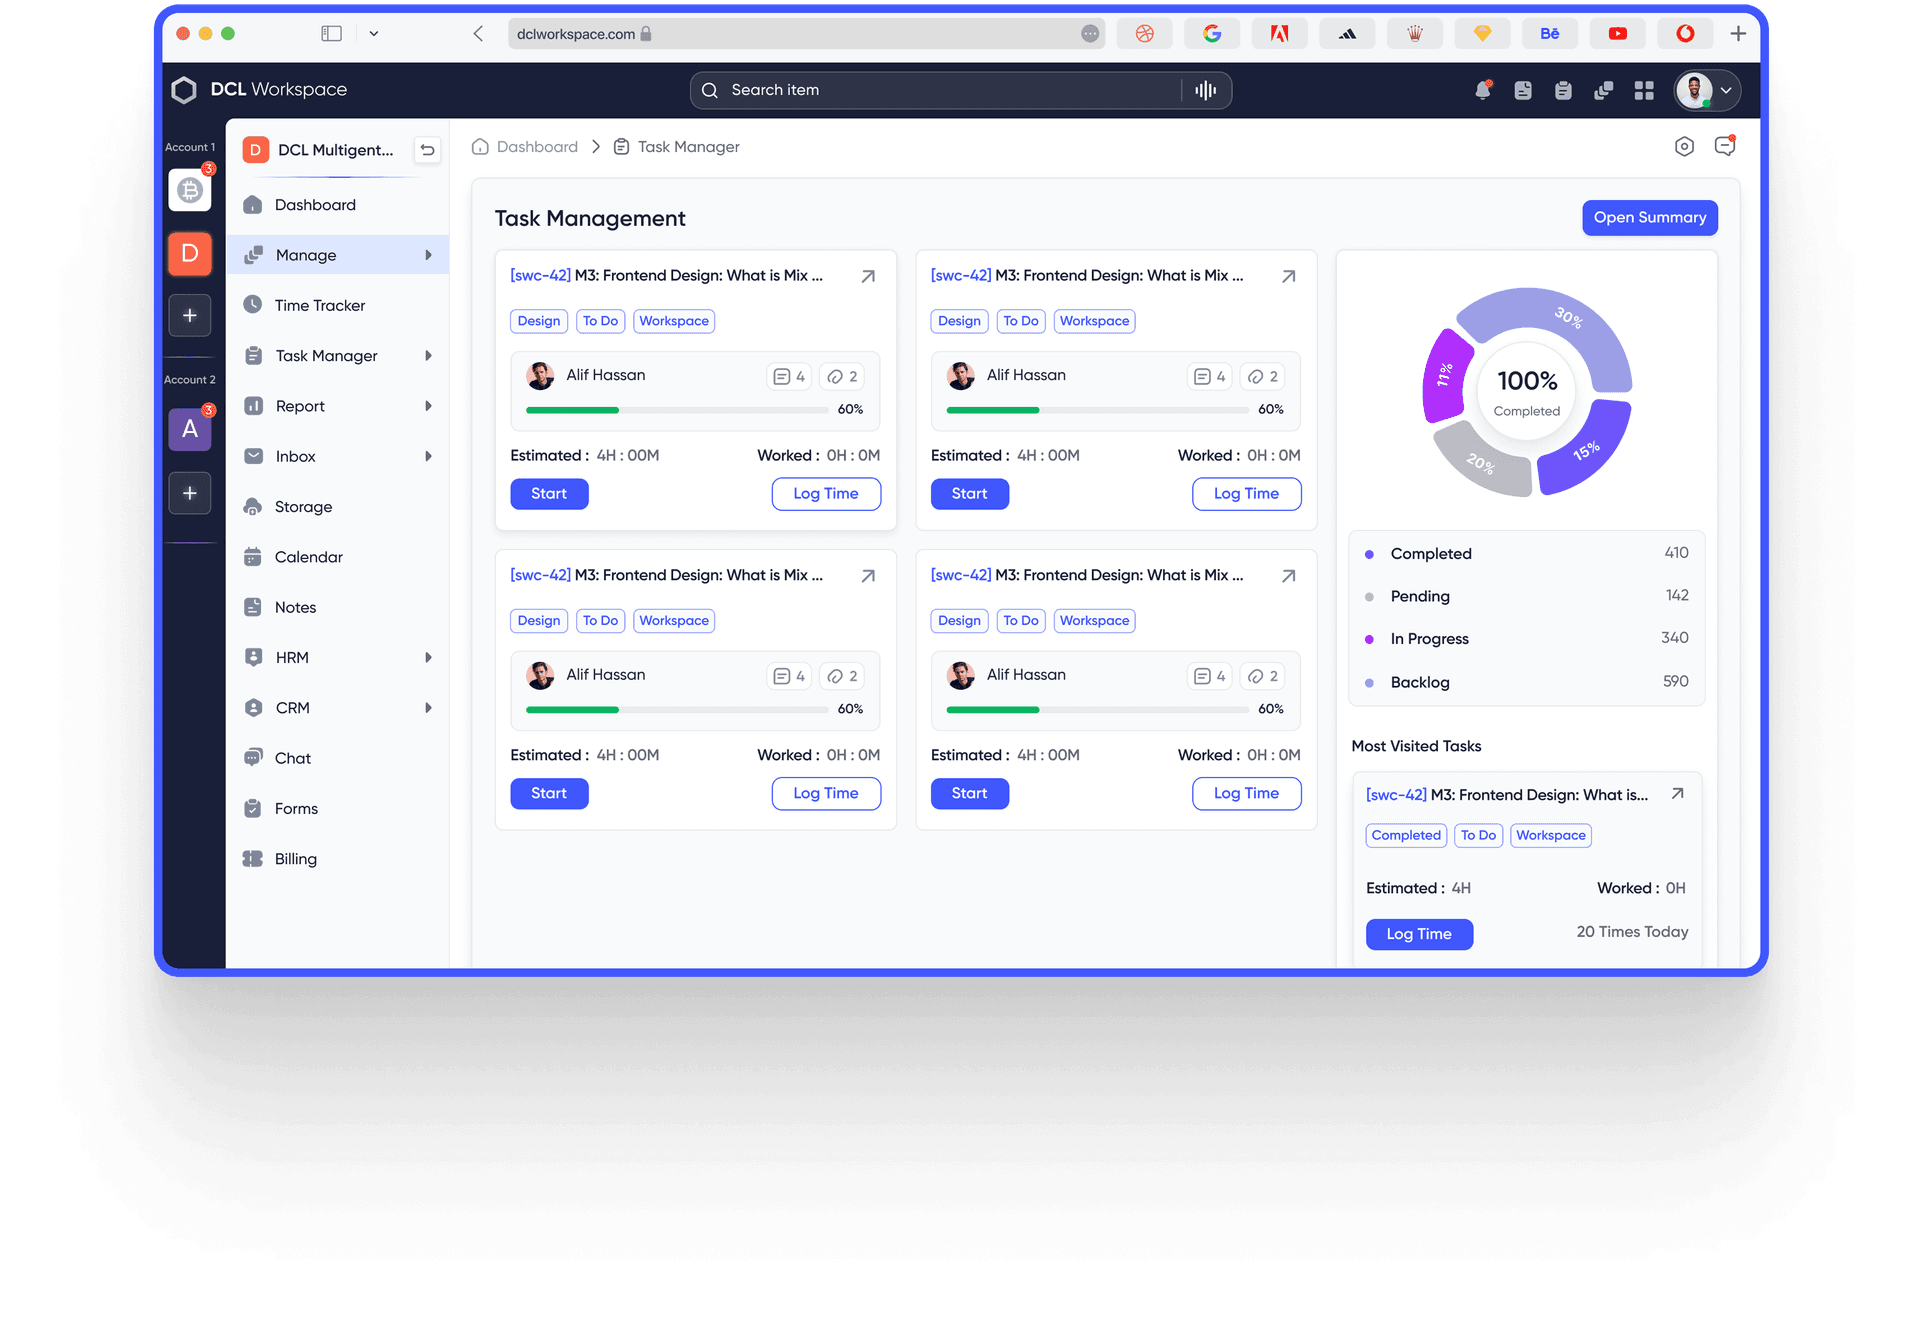Go to Dashboard breadcrumb link
This screenshot has width=1920, height=1318.
[525, 147]
